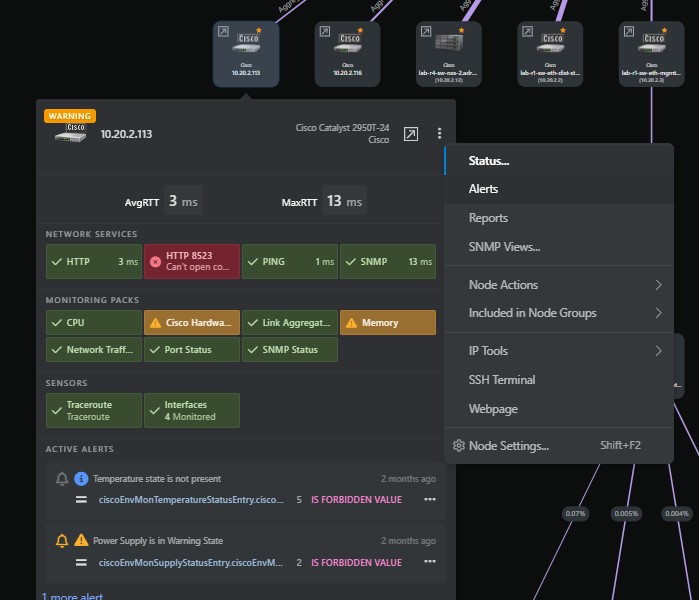This screenshot has width=699, height=600.
Task: Click the bell icon on Power Supply alert
Action: [x=62, y=541]
